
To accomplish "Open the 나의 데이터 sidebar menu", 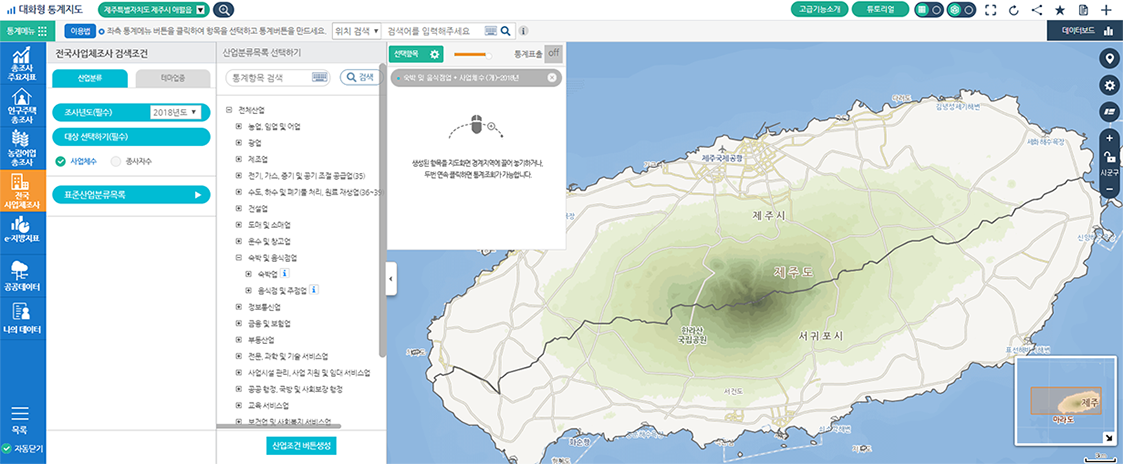I will (x=23, y=319).
